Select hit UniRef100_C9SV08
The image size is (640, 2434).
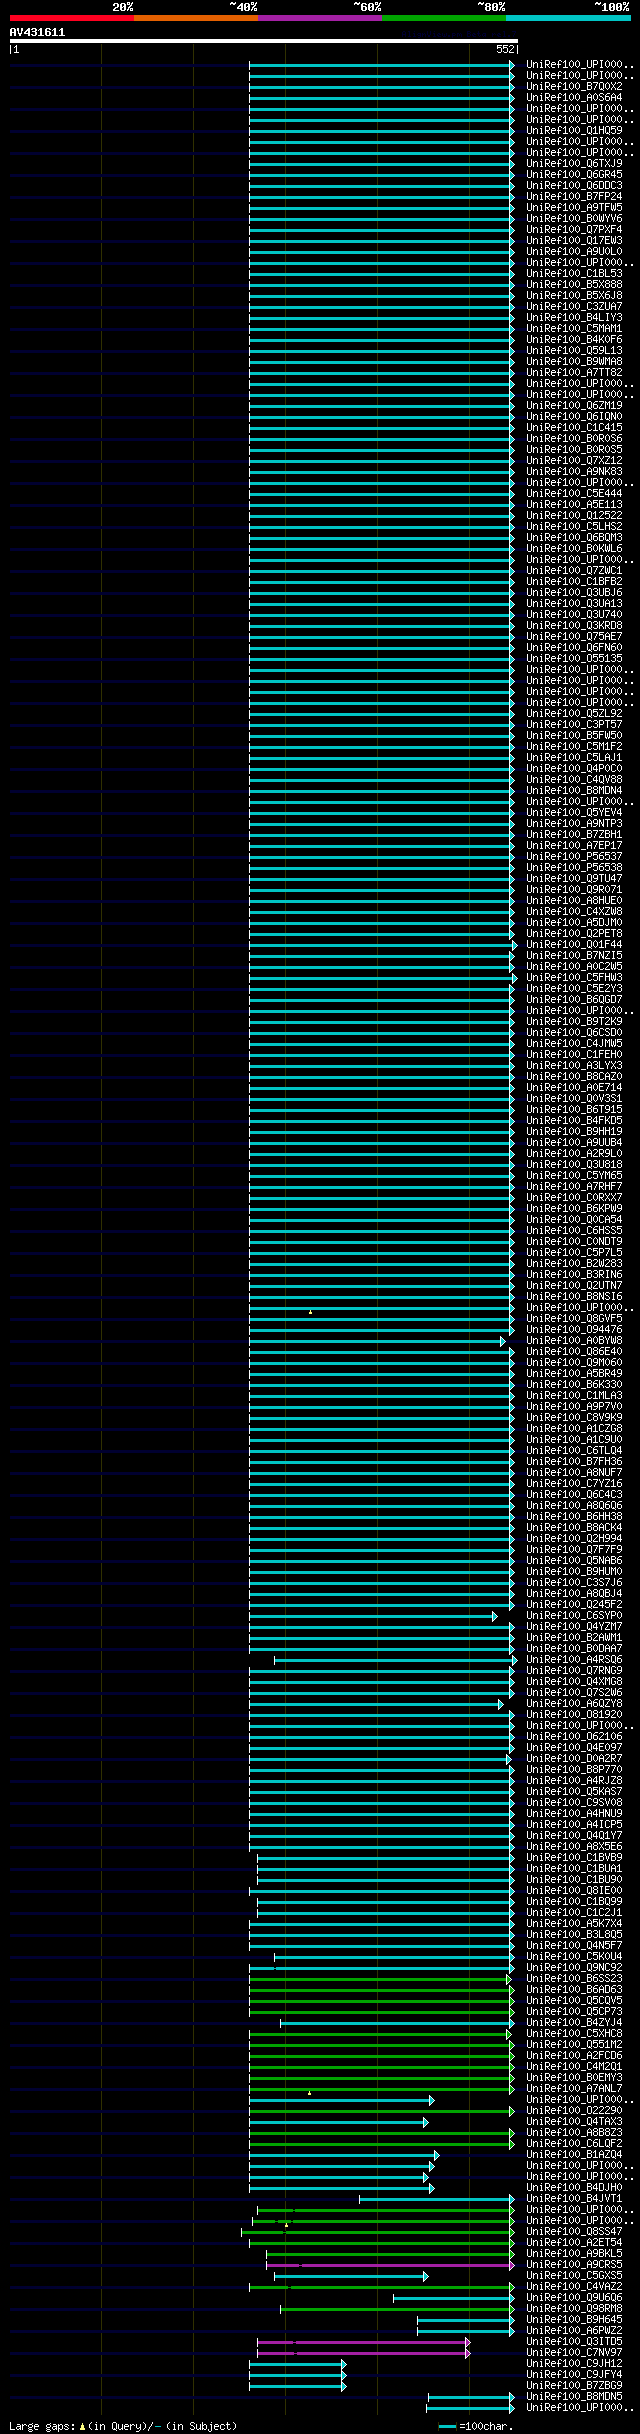[574, 1803]
